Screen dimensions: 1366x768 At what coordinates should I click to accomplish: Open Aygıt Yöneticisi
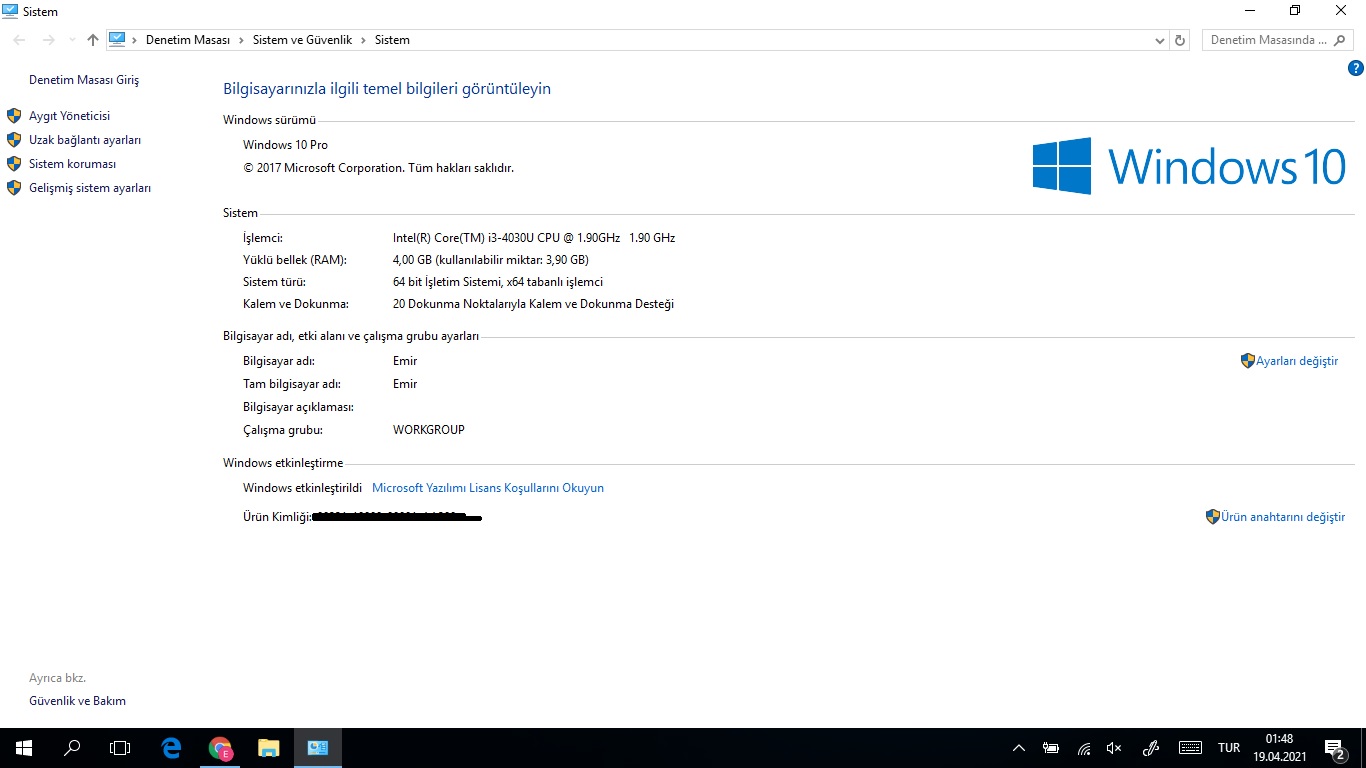pyautogui.click(x=69, y=116)
